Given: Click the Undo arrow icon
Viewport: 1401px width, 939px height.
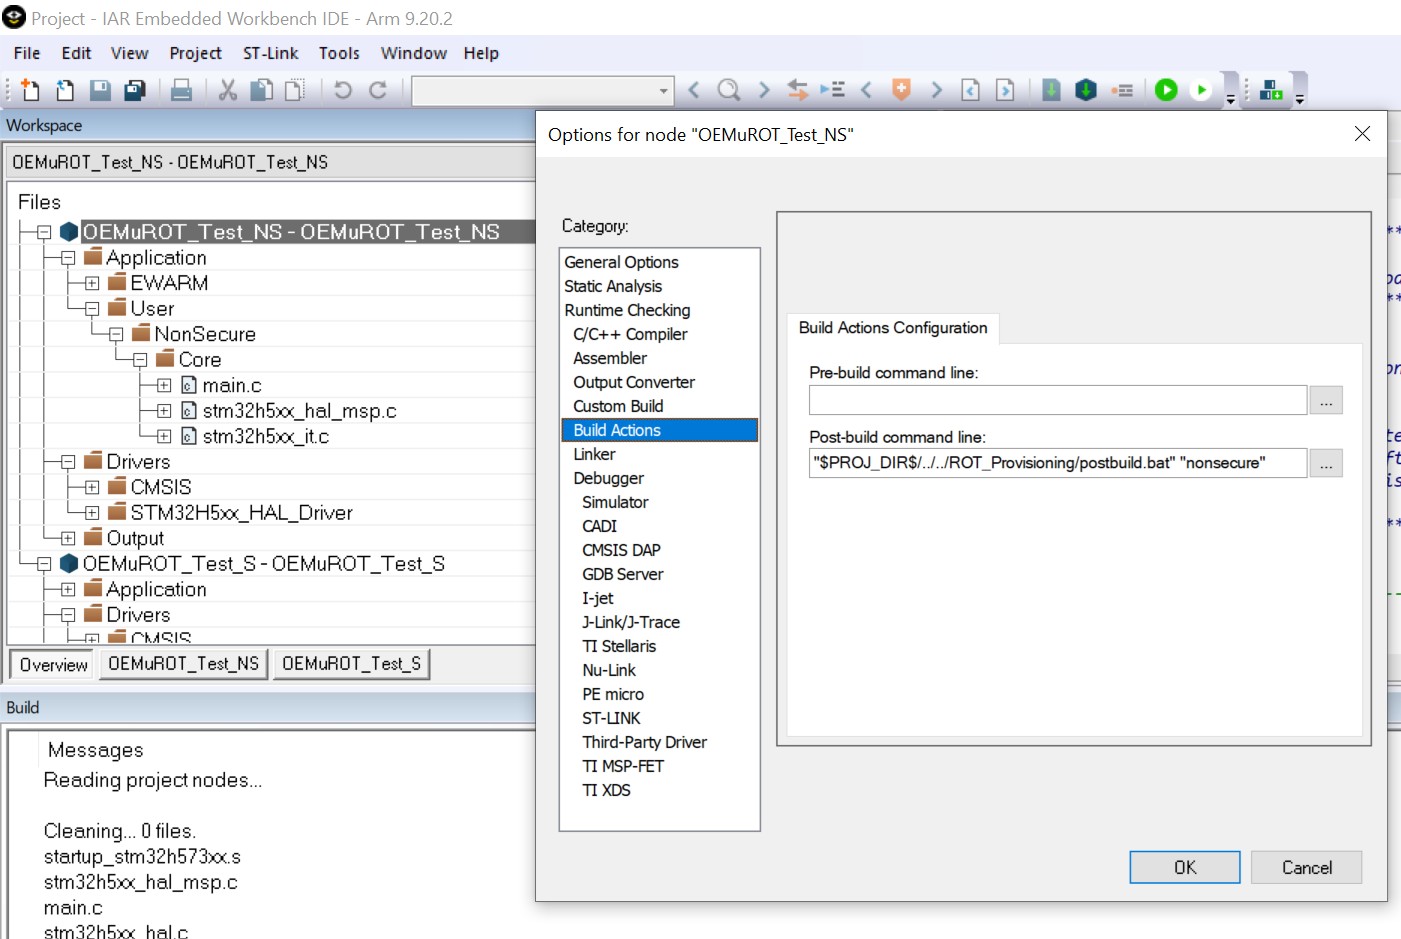Looking at the screenshot, I should click(343, 90).
